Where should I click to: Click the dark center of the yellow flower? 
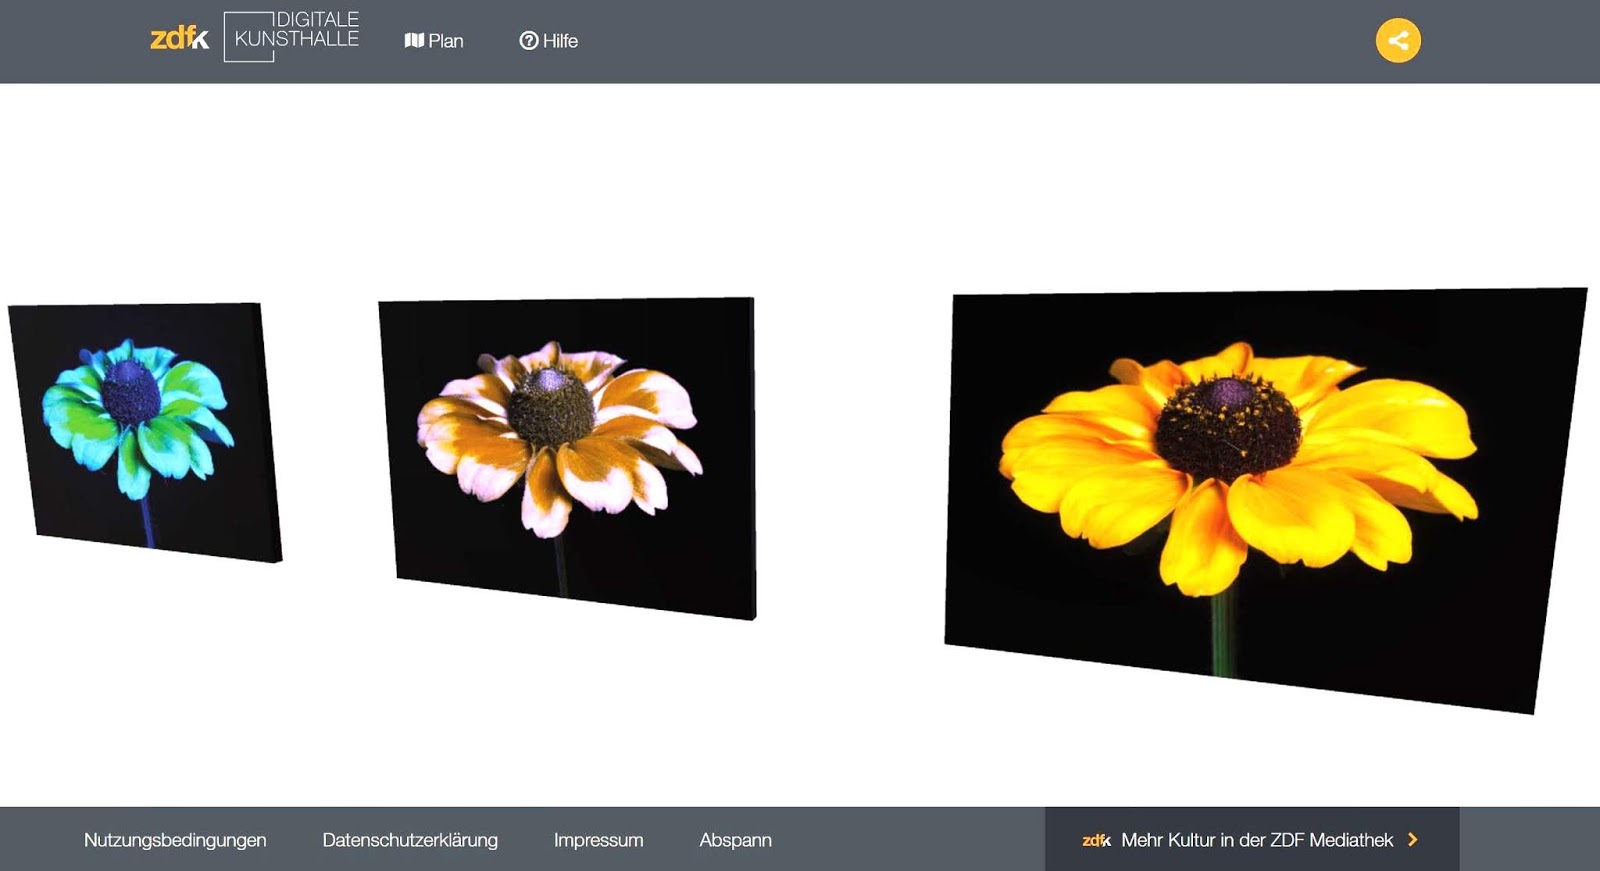(1228, 427)
